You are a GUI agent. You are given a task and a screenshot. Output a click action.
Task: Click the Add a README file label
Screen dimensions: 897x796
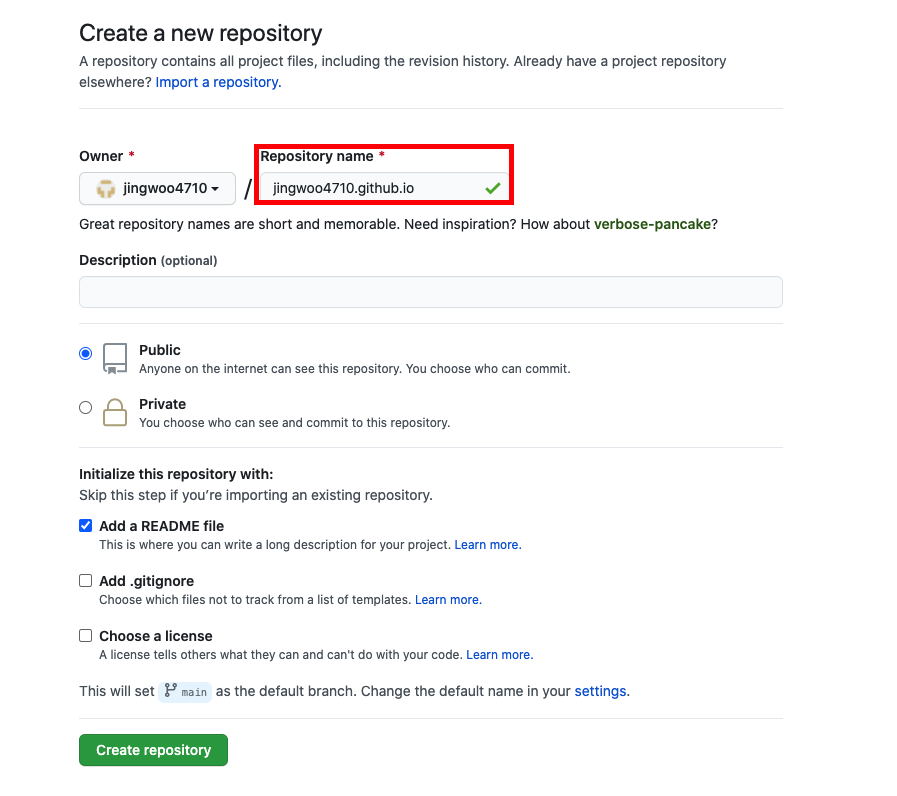point(161,526)
